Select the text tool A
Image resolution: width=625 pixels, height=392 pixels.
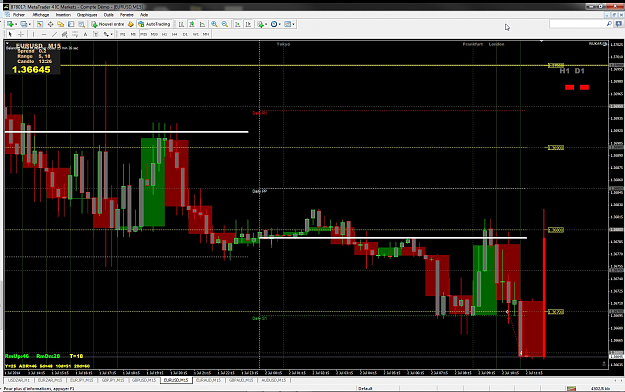(x=85, y=34)
